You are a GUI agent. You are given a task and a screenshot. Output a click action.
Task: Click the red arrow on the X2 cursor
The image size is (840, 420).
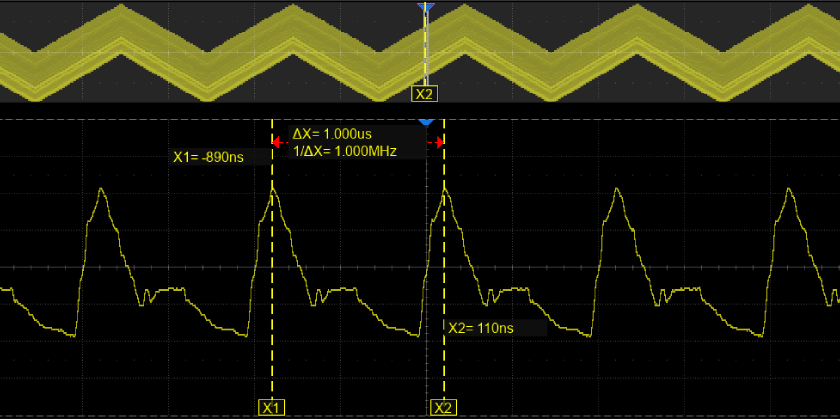[x=435, y=143]
